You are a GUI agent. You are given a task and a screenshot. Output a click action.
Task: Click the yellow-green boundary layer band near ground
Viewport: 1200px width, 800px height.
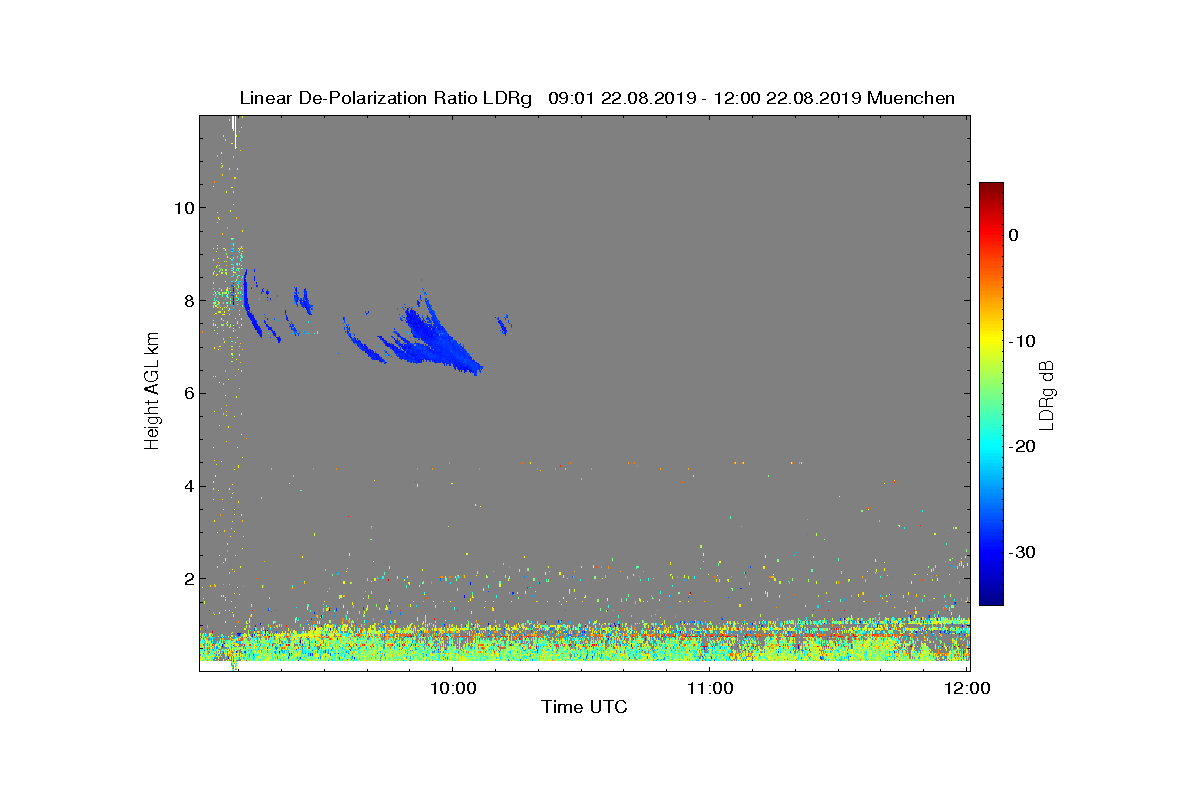(x=585, y=645)
